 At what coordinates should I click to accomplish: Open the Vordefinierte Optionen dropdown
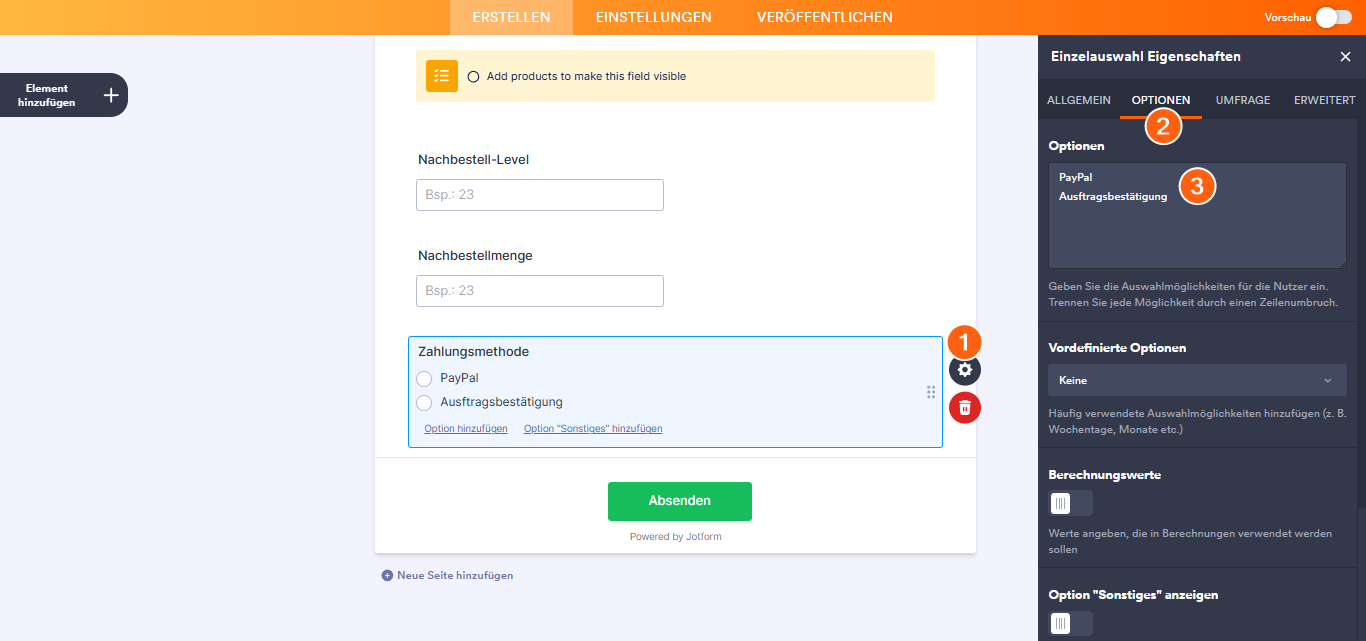[x=1196, y=380]
